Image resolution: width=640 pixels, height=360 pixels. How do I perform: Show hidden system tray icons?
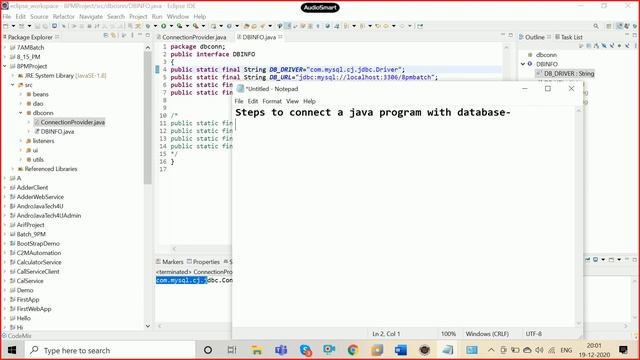[x=491, y=350]
